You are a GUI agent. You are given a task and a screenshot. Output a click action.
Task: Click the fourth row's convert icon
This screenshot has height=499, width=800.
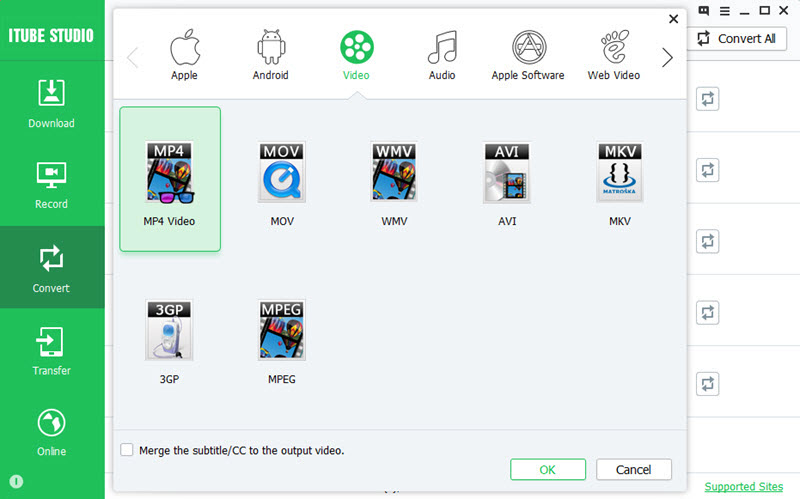click(x=708, y=313)
